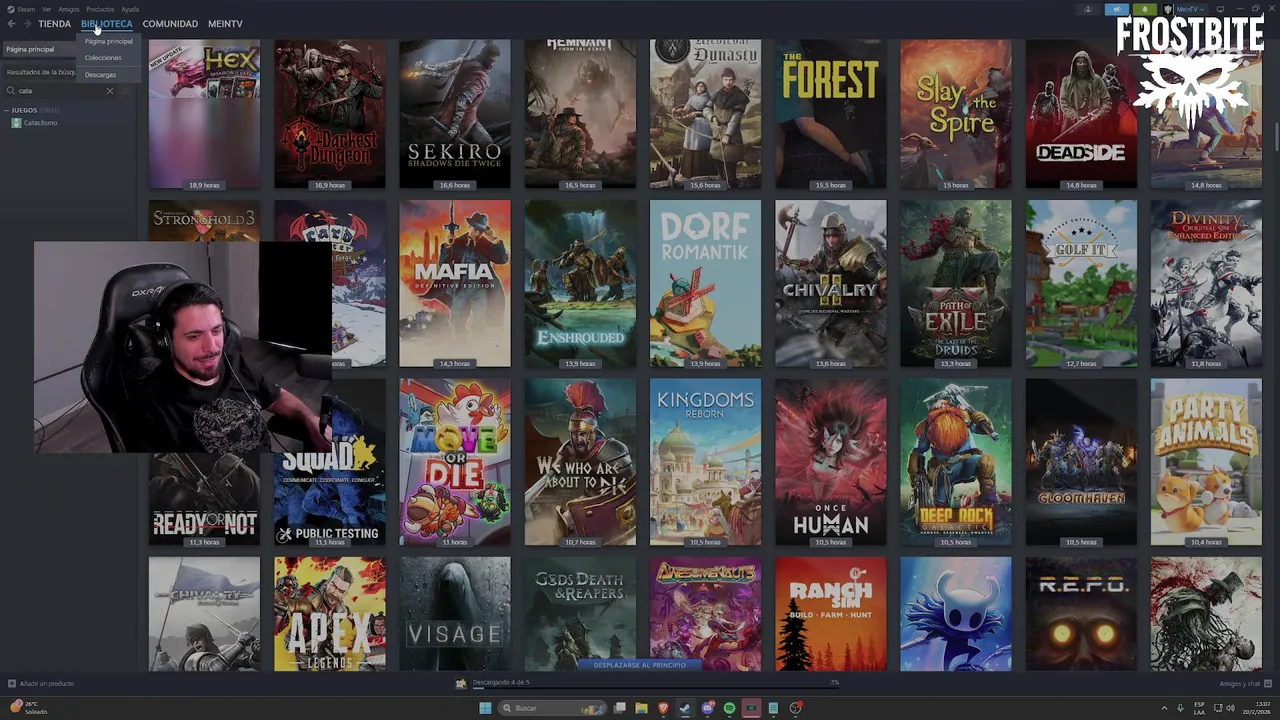Viewport: 1280px width, 720px height.
Task: Collapse the JUEGOS category
Action: click(7, 110)
